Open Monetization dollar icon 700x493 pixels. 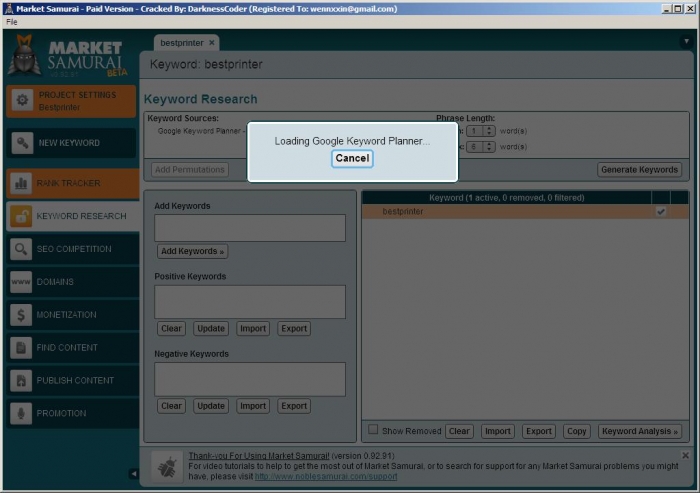(x=21, y=315)
